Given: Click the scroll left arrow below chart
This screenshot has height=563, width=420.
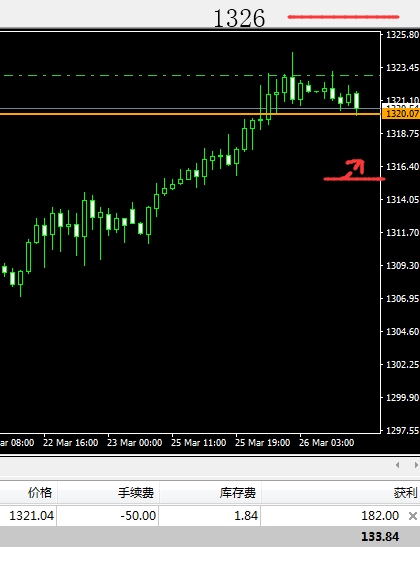Looking at the screenshot, I should (x=397, y=465).
